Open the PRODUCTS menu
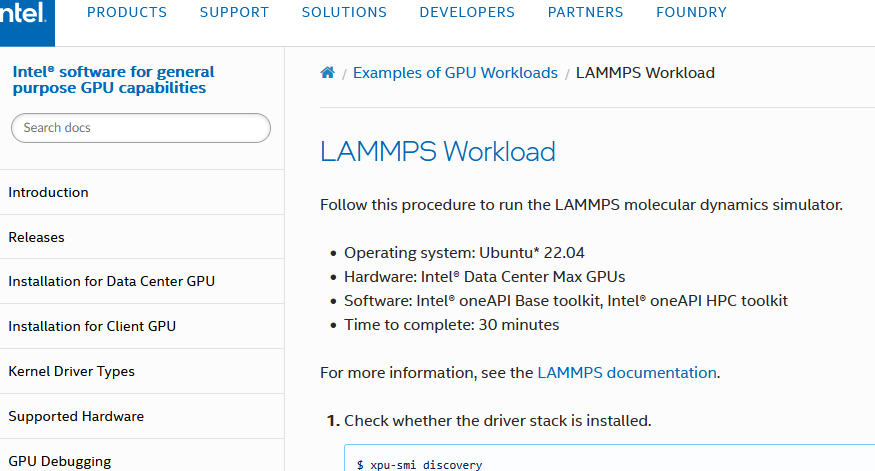 pos(127,12)
